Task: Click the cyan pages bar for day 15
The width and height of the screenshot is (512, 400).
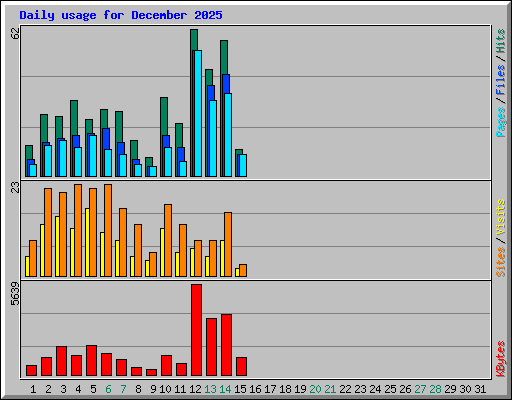Action: coord(243,165)
